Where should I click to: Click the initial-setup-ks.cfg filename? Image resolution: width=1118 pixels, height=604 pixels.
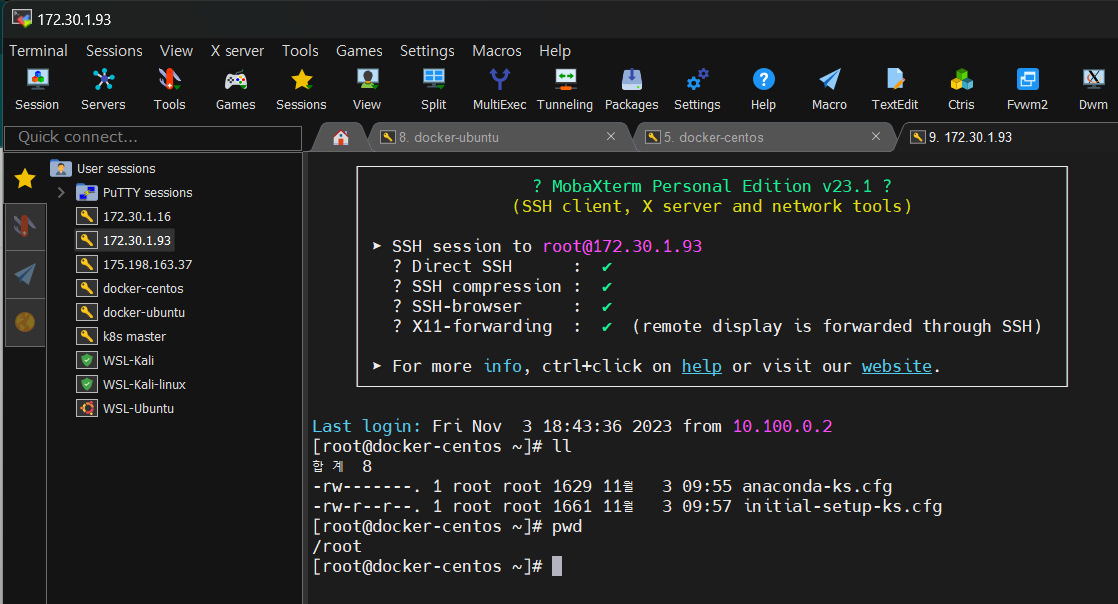842,506
